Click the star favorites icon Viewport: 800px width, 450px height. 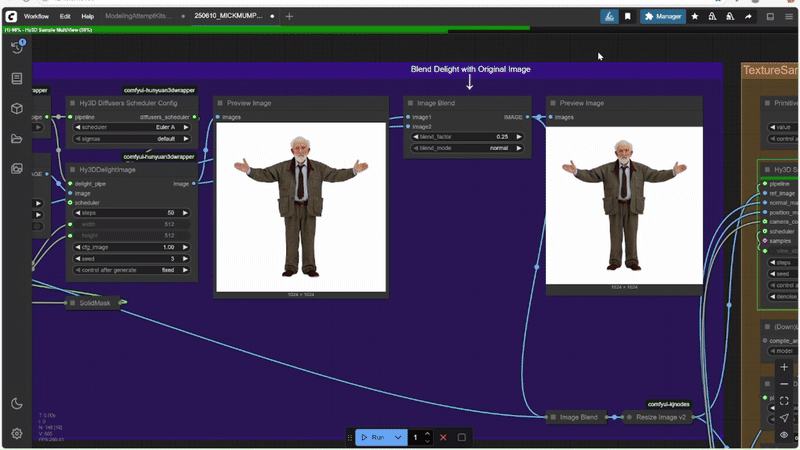[695, 16]
